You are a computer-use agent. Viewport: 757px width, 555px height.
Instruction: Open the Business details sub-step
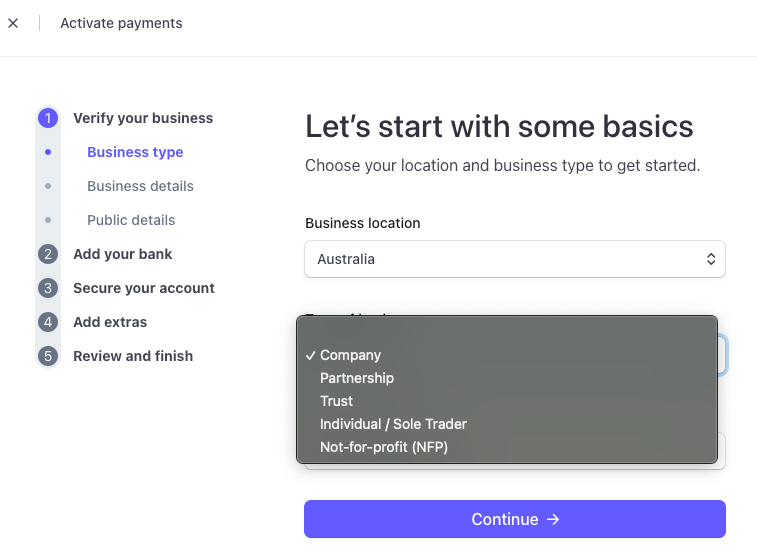pos(140,186)
